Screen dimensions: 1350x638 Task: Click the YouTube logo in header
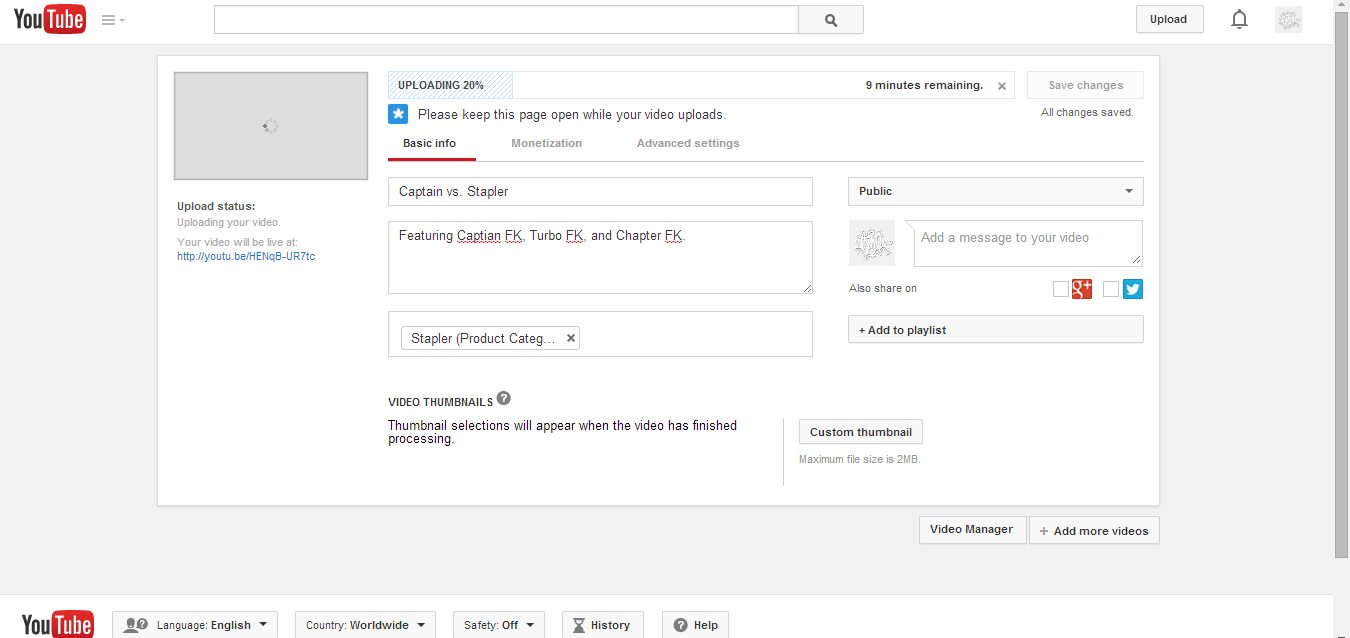[x=49, y=20]
